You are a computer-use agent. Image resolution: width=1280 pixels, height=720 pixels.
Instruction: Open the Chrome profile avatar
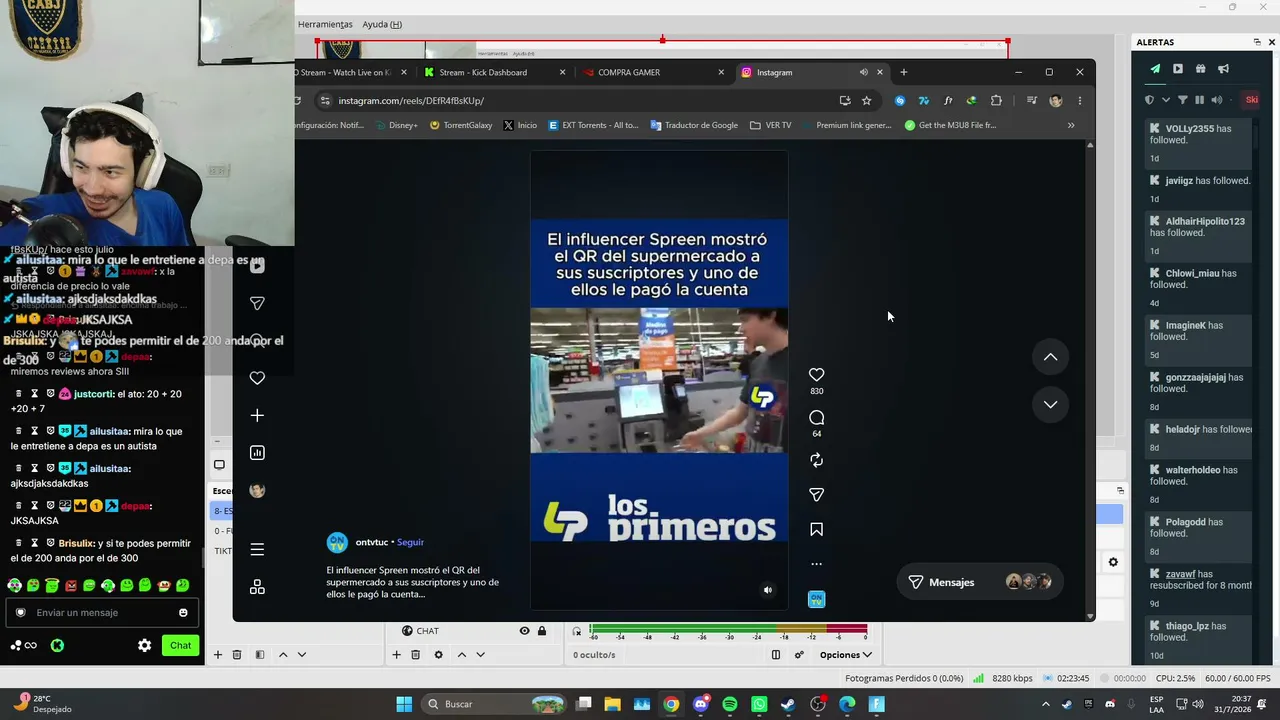point(1055,100)
